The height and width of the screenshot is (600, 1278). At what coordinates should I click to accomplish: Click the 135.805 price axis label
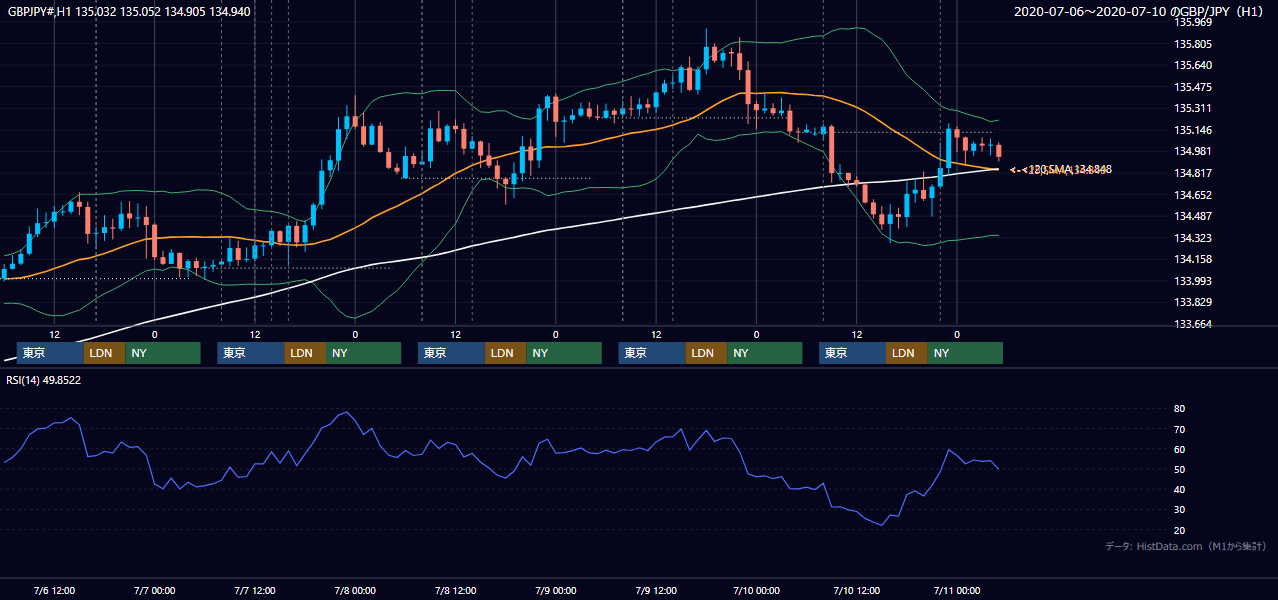coord(1193,44)
